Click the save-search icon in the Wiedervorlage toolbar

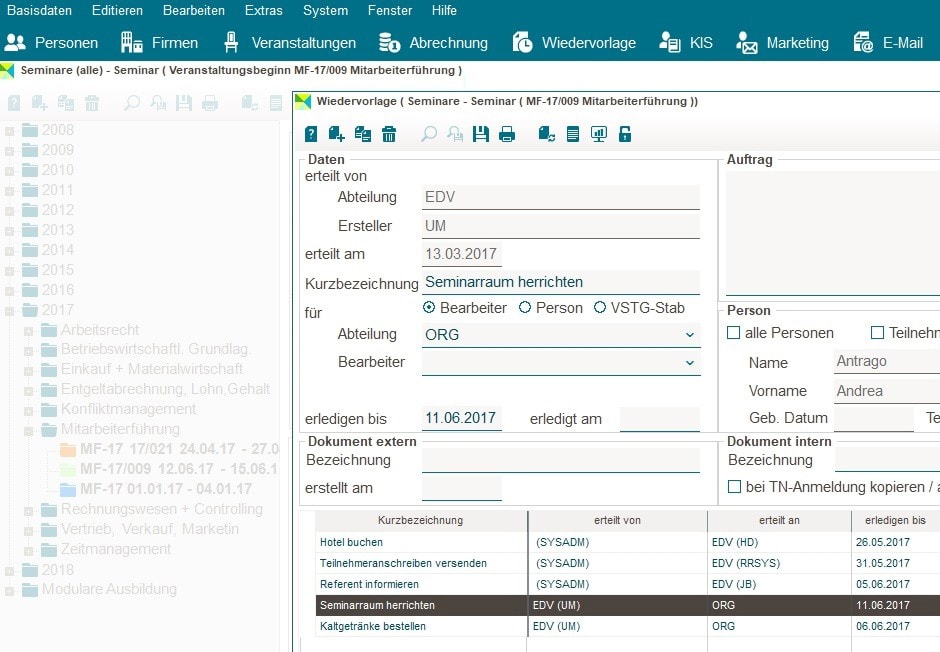[455, 134]
